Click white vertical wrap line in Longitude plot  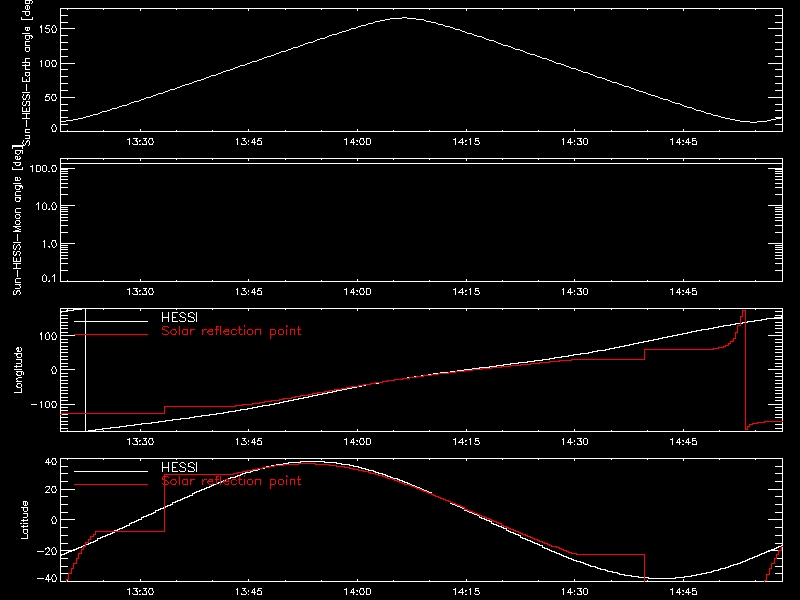pos(85,370)
